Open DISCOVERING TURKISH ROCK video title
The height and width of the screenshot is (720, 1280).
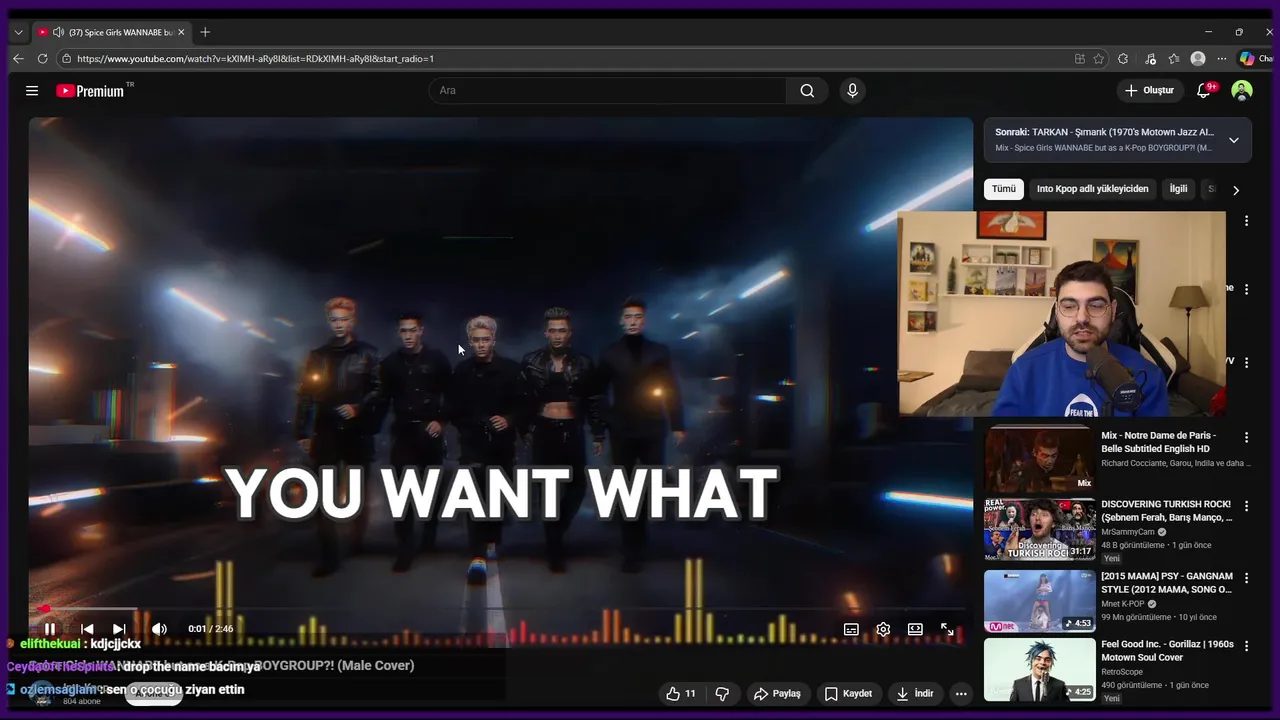coord(1167,511)
